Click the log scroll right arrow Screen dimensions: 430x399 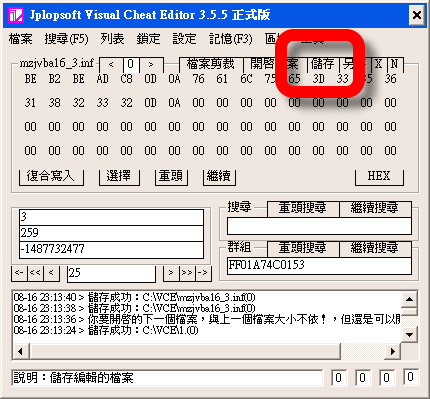tap(393, 351)
